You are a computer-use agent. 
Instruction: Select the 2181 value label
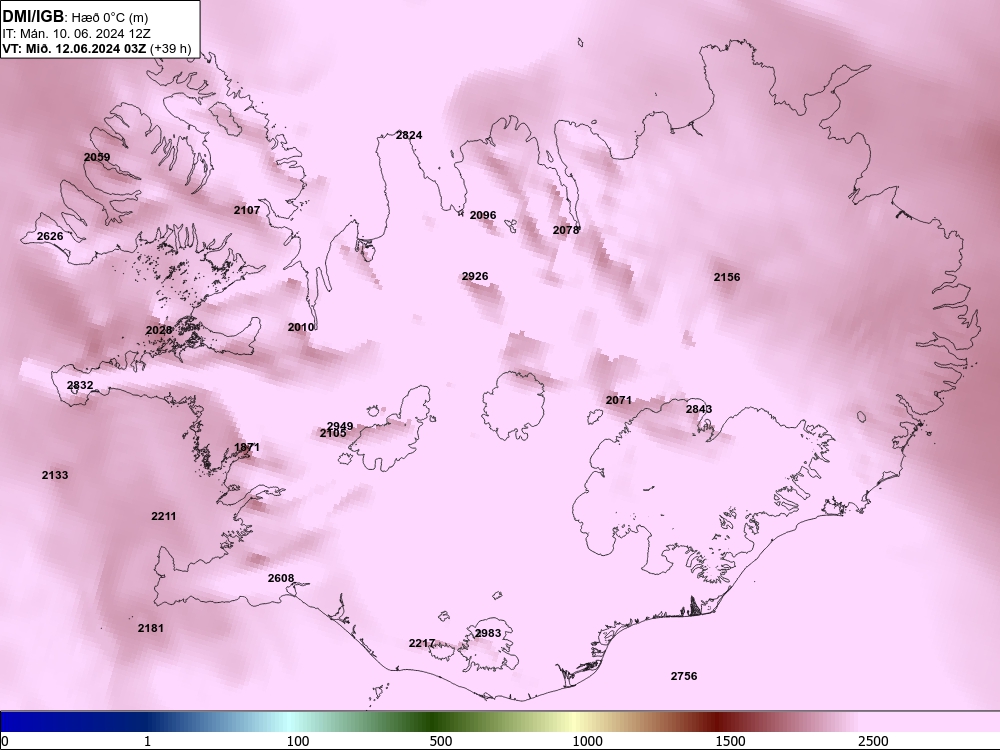151,628
